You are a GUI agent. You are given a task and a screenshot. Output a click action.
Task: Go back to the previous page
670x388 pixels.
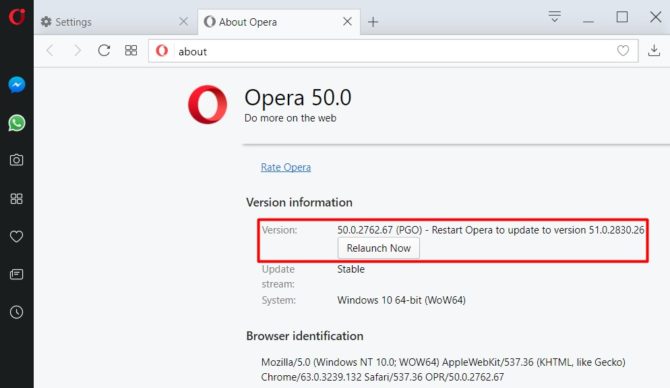tap(50, 50)
